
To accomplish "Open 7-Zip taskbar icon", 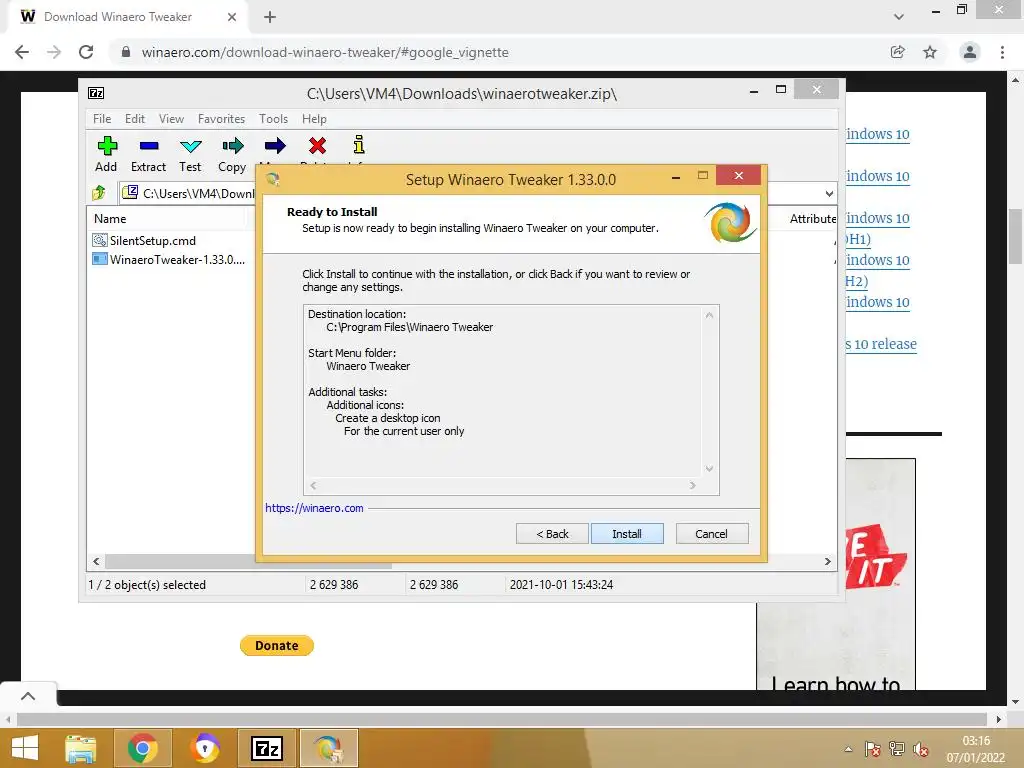I will 267,748.
